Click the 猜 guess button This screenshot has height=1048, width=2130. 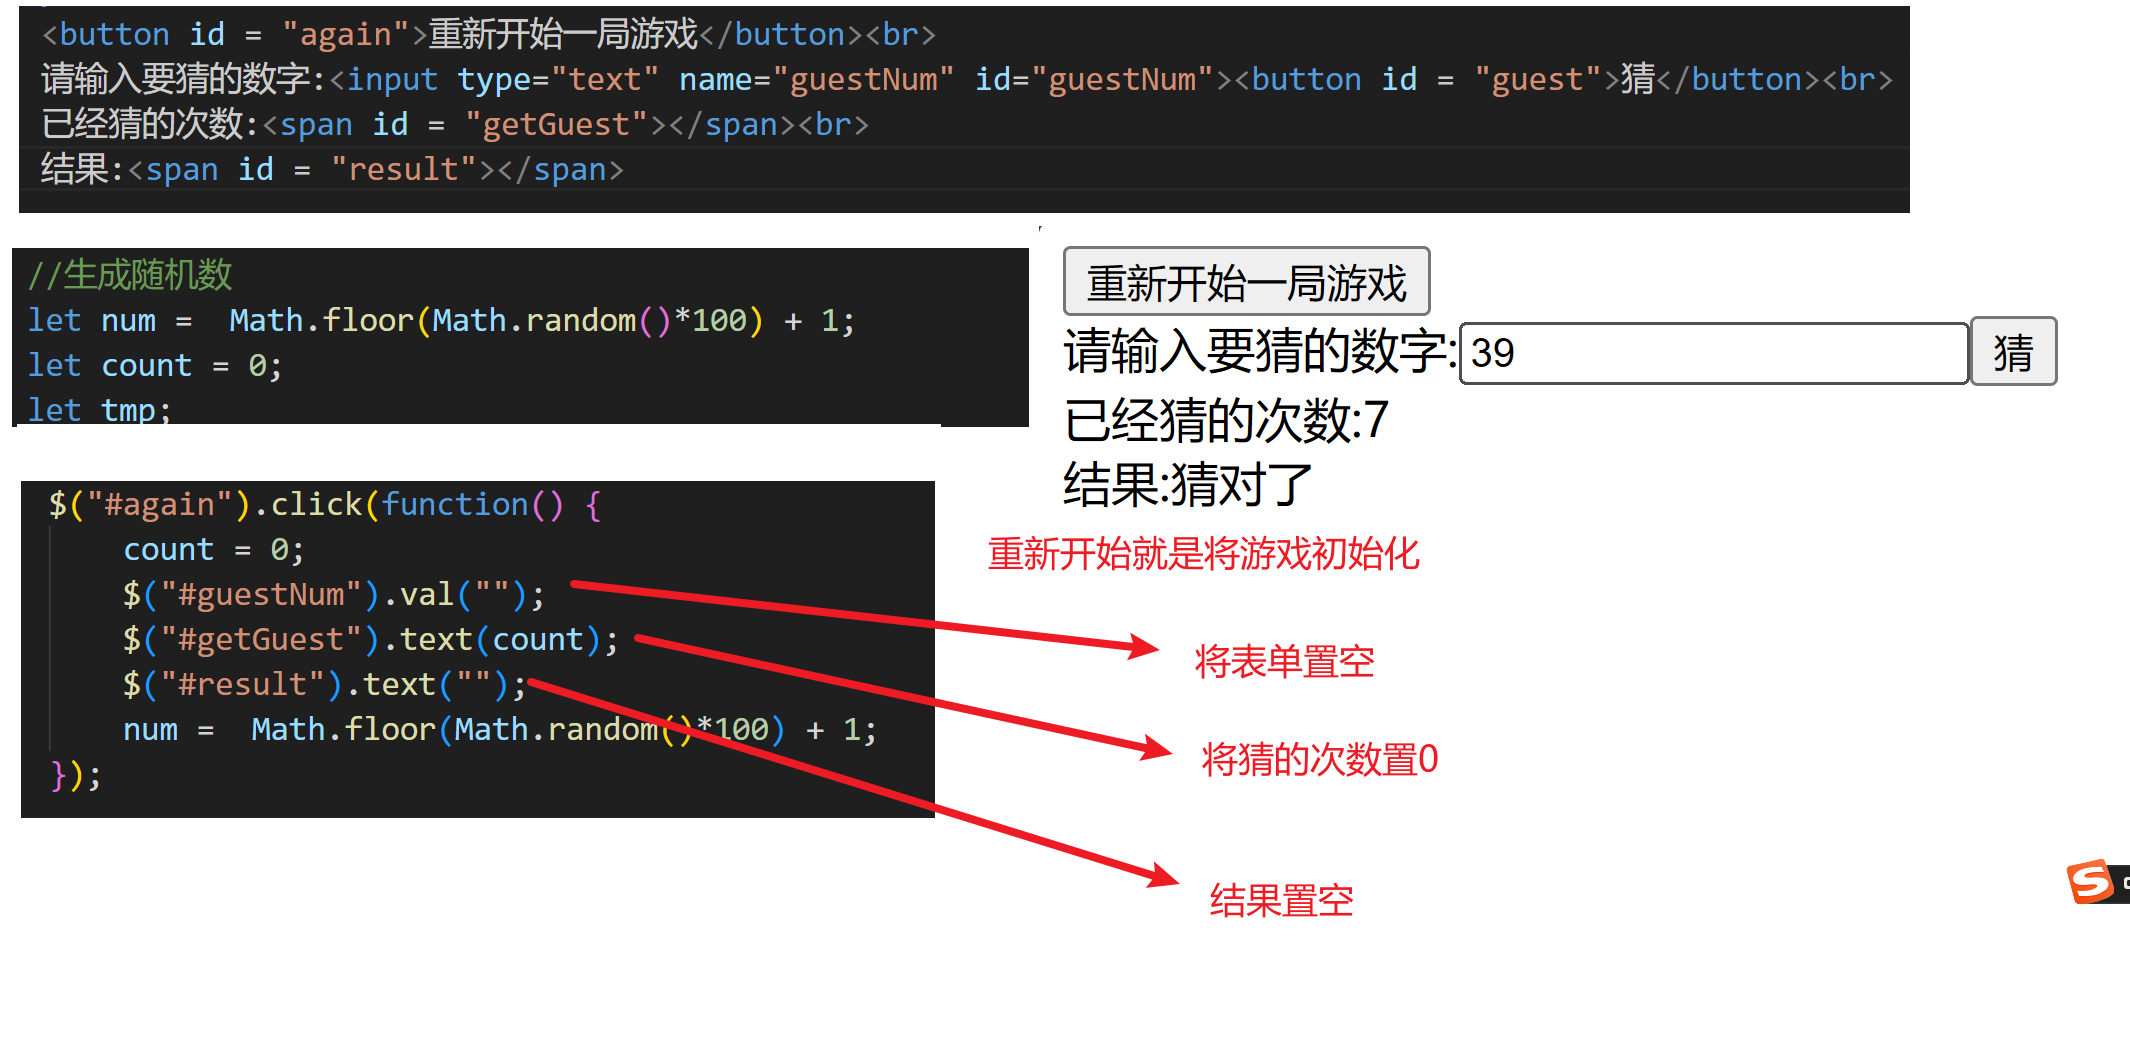2013,352
